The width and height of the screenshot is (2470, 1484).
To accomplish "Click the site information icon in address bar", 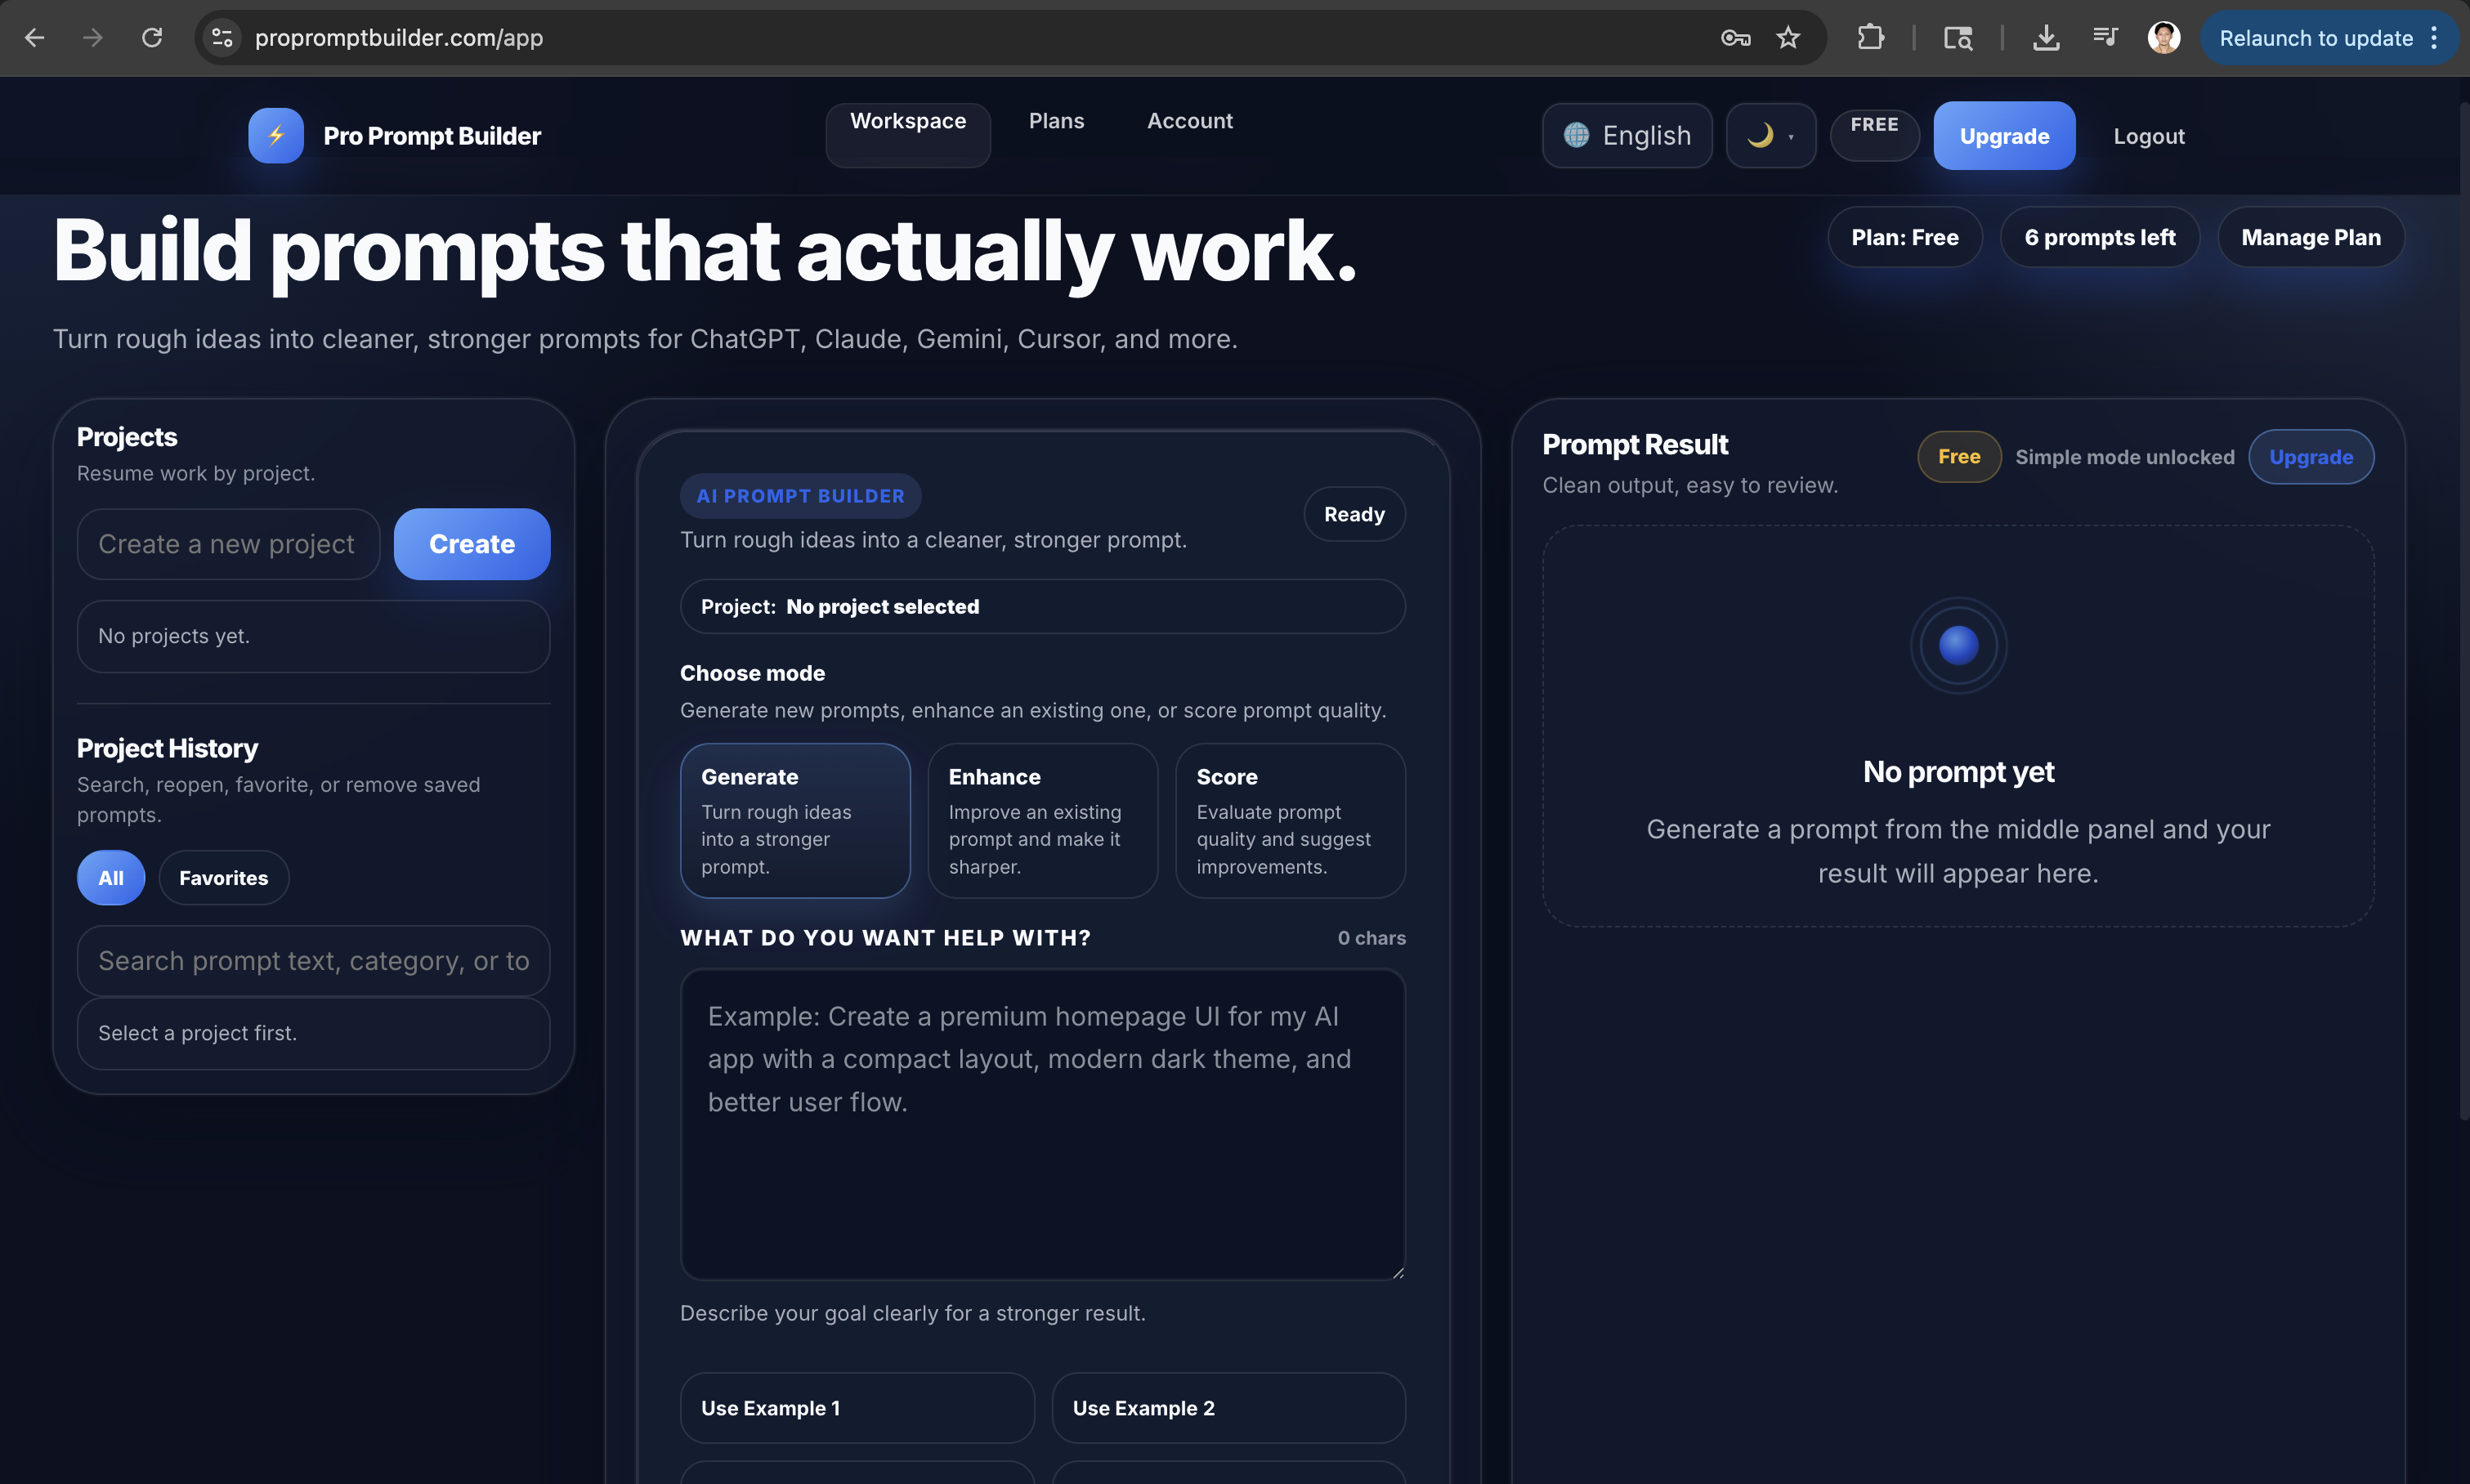I will click(x=221, y=37).
